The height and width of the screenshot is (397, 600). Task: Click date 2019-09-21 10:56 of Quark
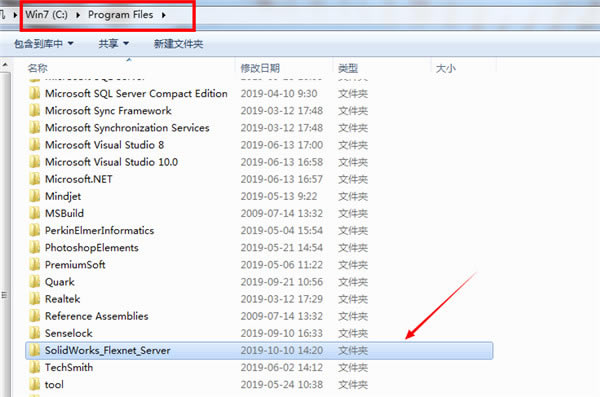(282, 282)
